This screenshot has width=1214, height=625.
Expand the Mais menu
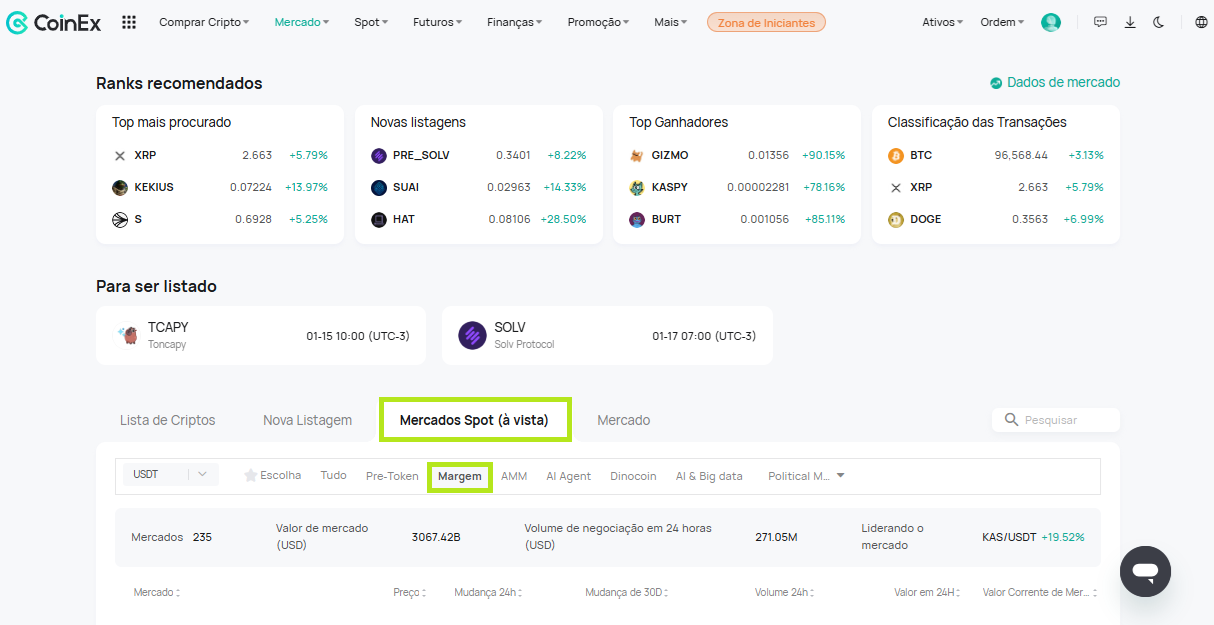[x=671, y=22]
